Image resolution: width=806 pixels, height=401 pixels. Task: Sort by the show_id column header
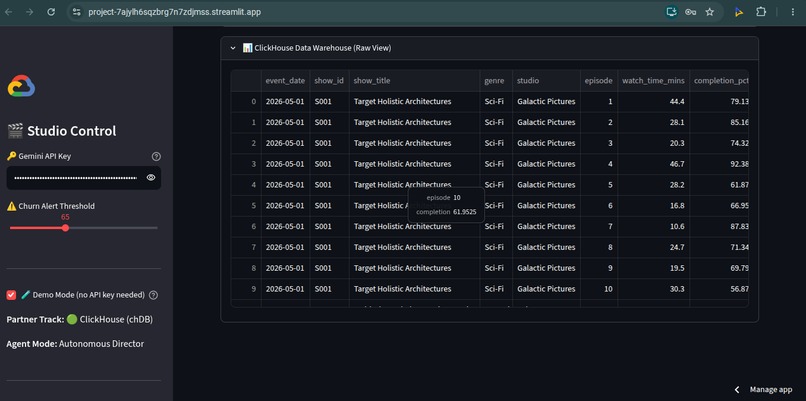pos(329,81)
